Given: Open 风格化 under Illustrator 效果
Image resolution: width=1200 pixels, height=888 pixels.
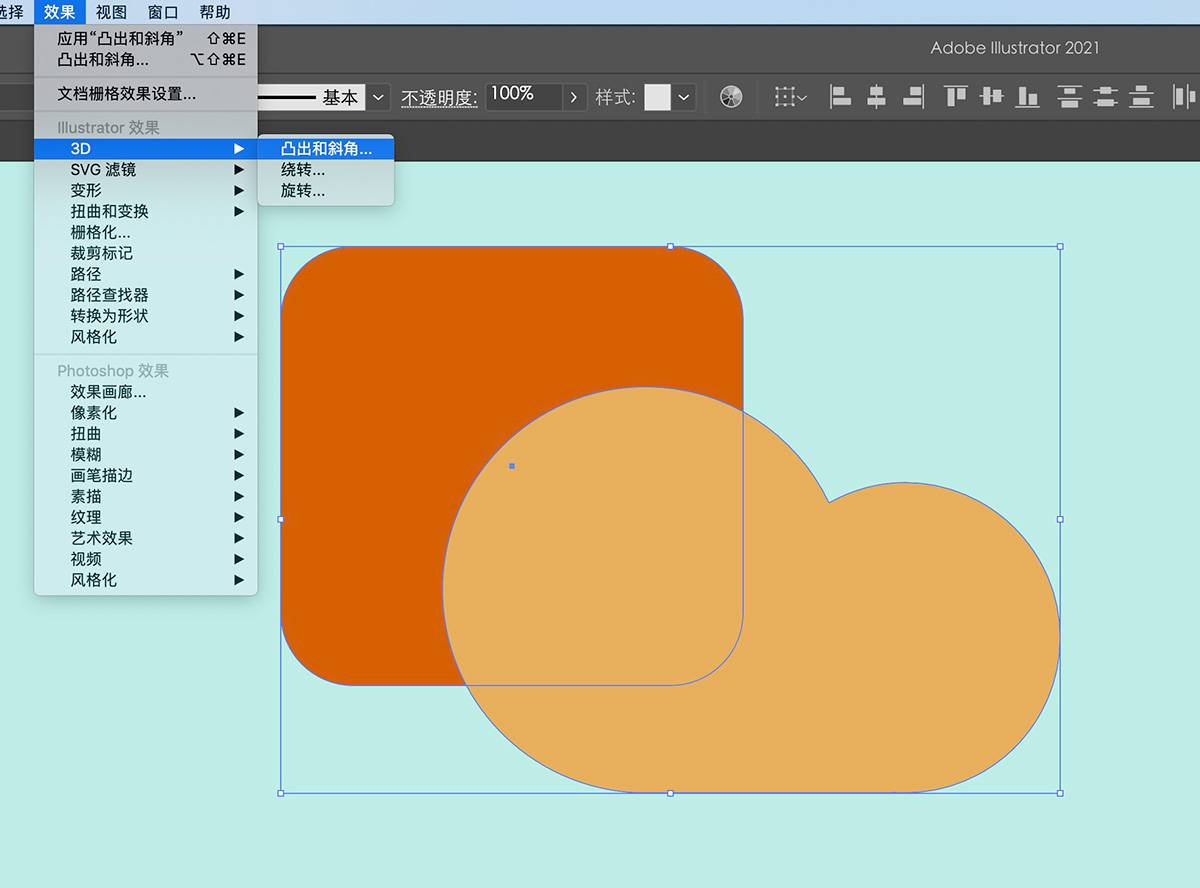Looking at the screenshot, I should click(x=146, y=337).
